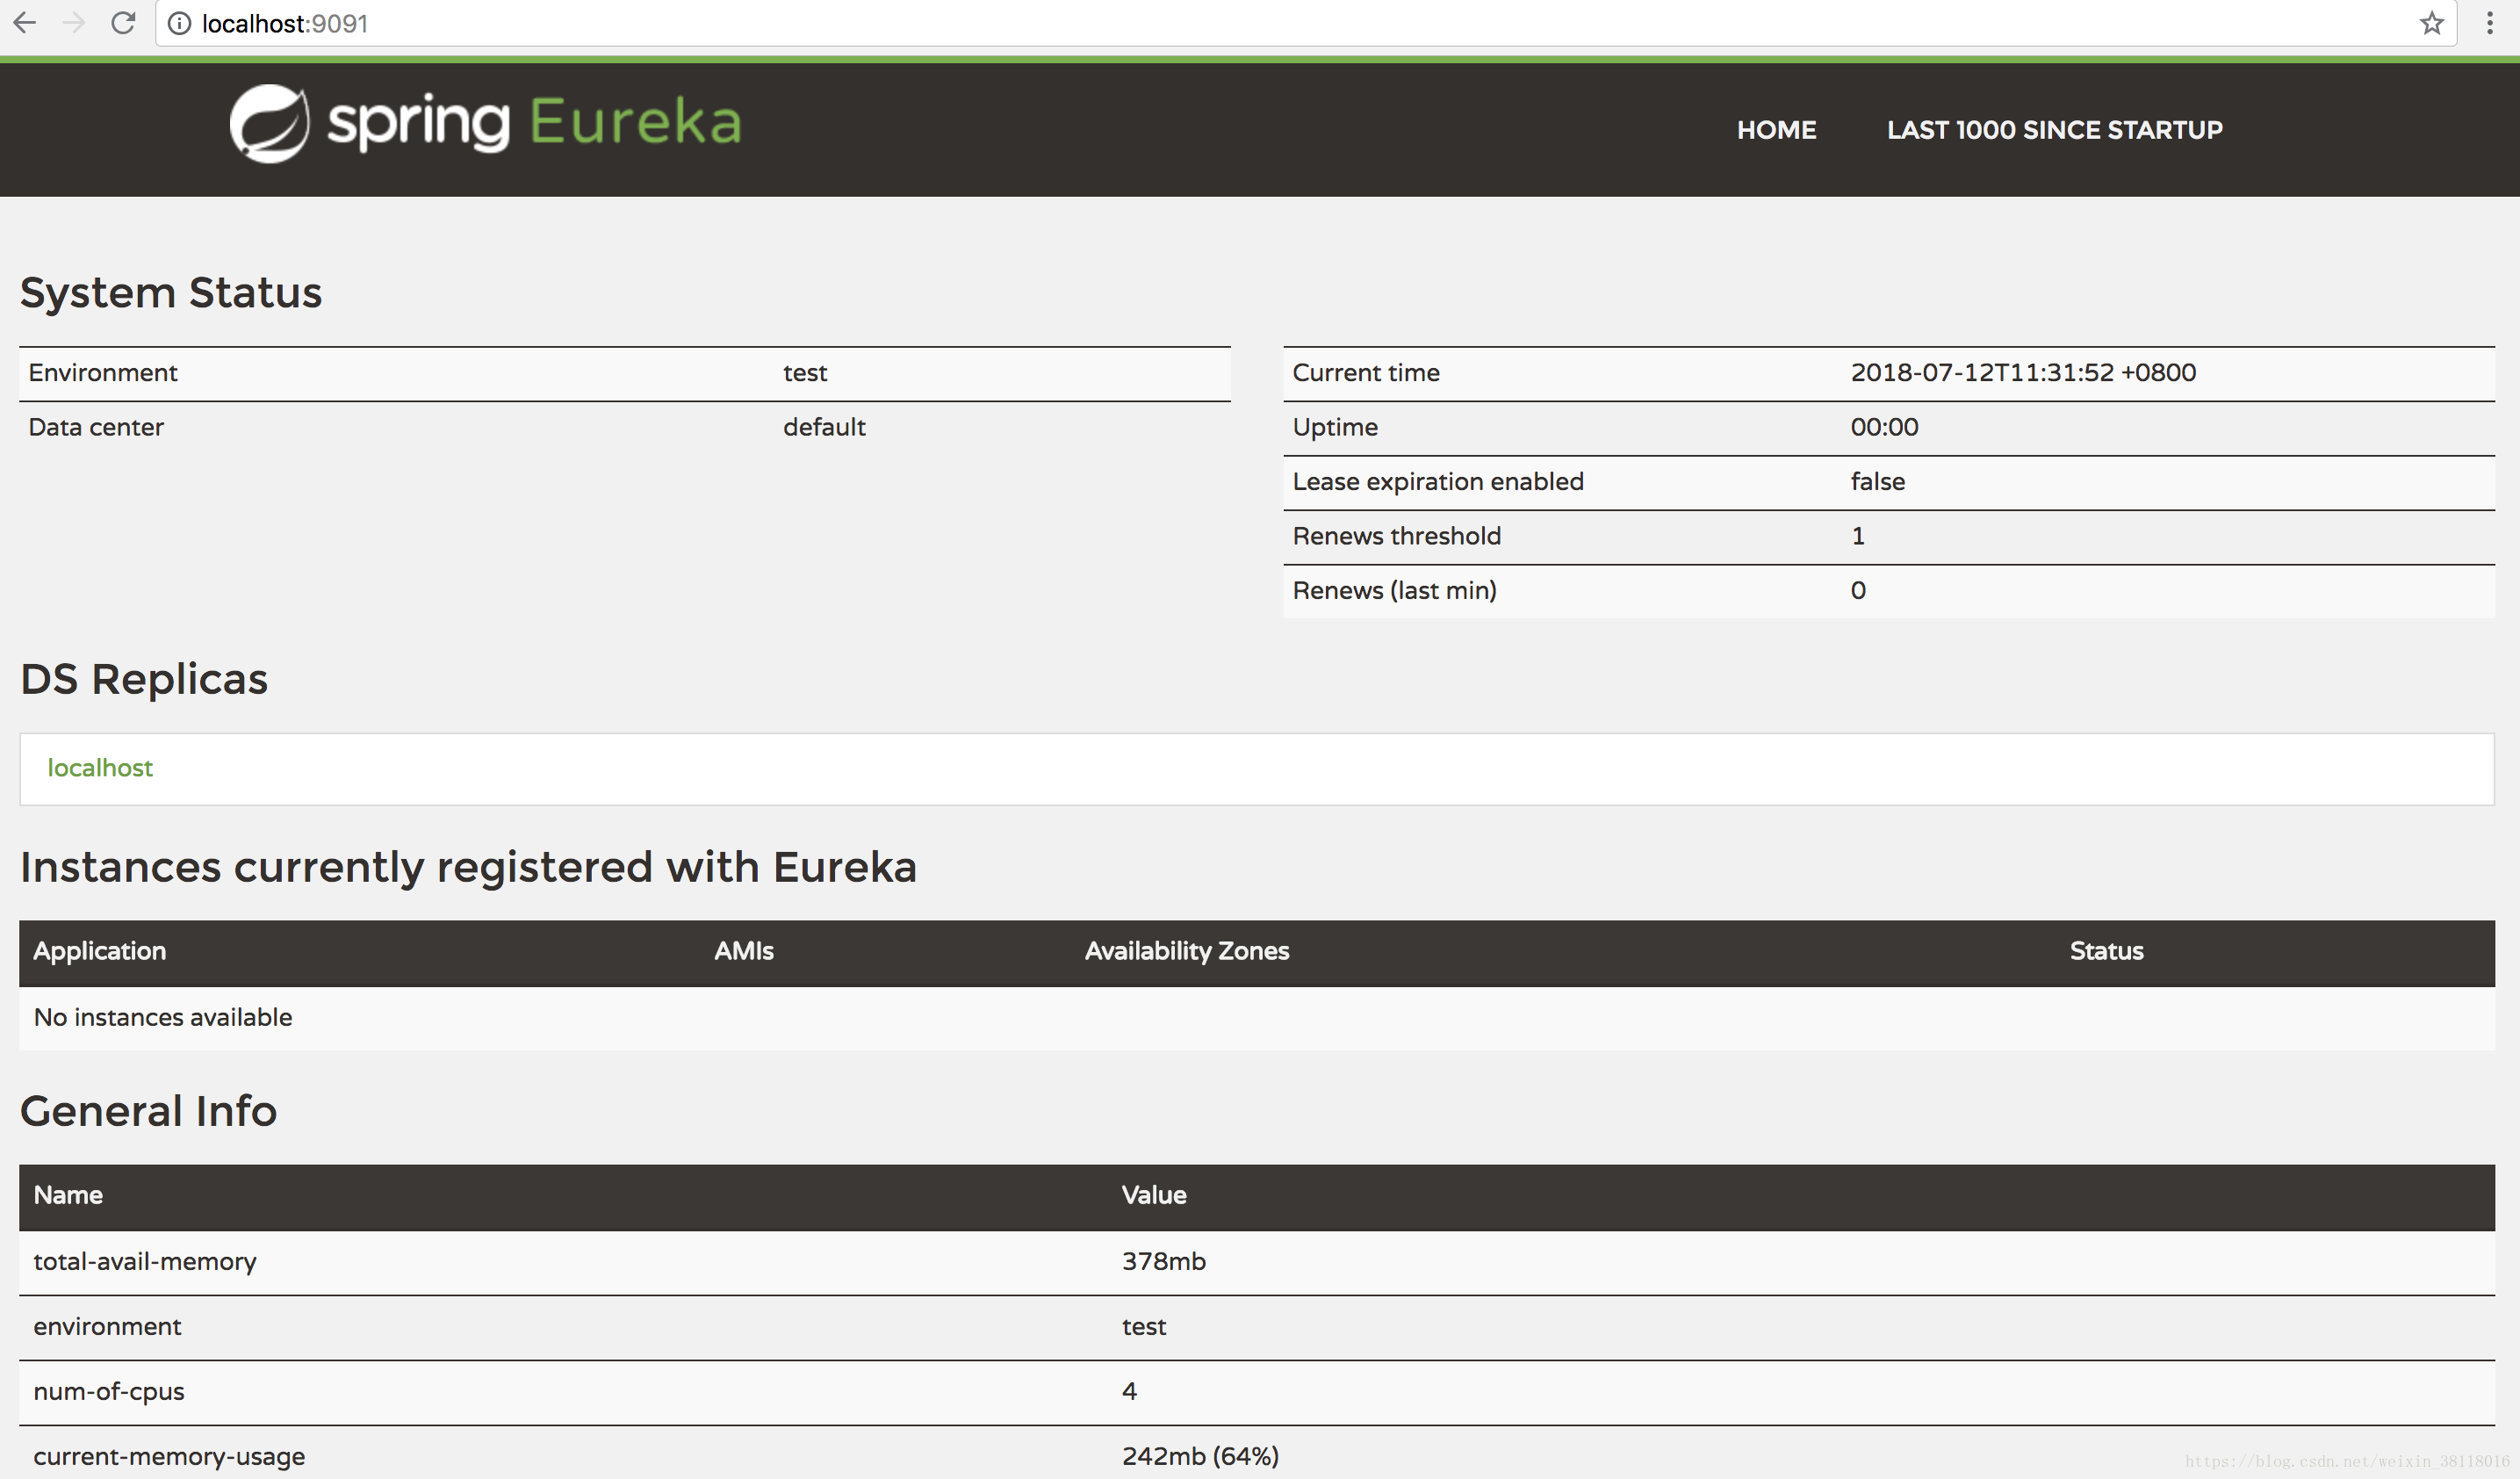Click the current-memory-usage row name

click(x=169, y=1456)
